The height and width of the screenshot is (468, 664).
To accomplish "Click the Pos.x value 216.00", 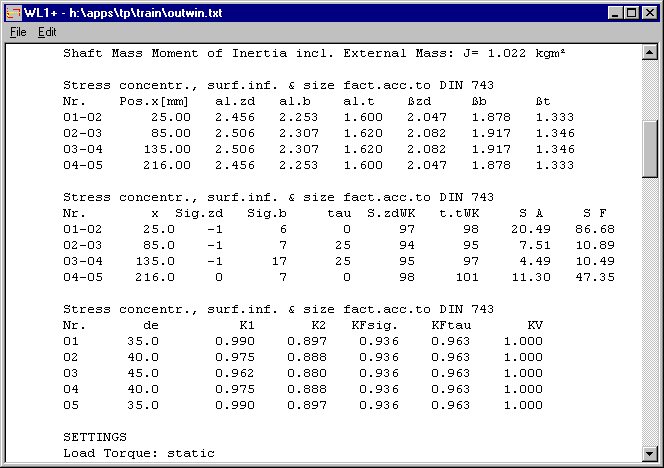I will click(x=143, y=165).
